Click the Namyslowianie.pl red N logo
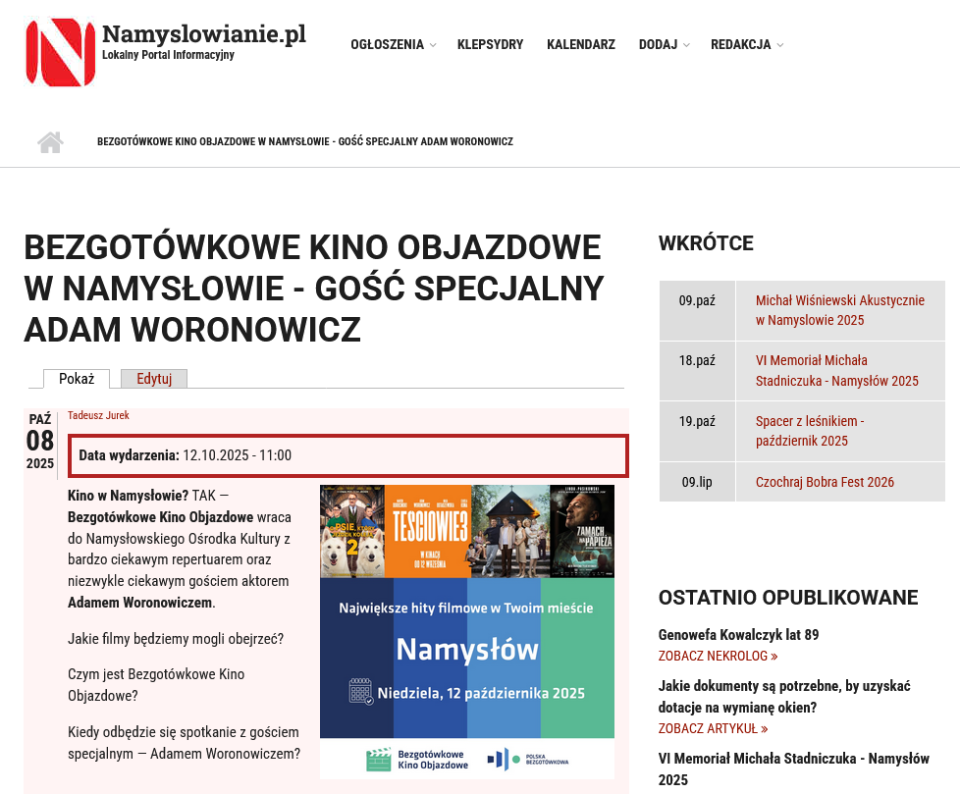 tap(61, 52)
